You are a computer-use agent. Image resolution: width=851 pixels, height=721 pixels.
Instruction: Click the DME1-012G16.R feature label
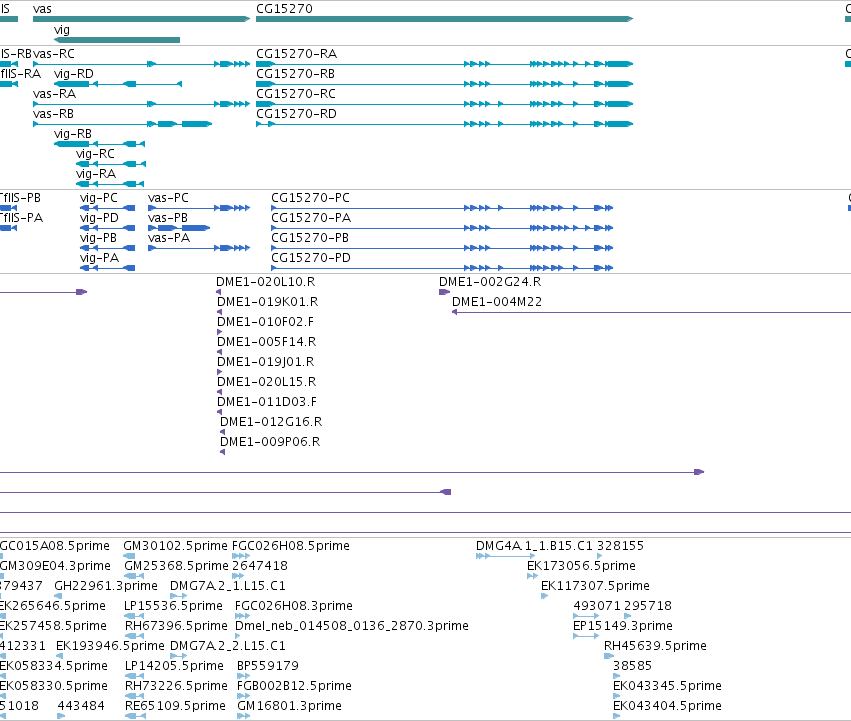271,422
